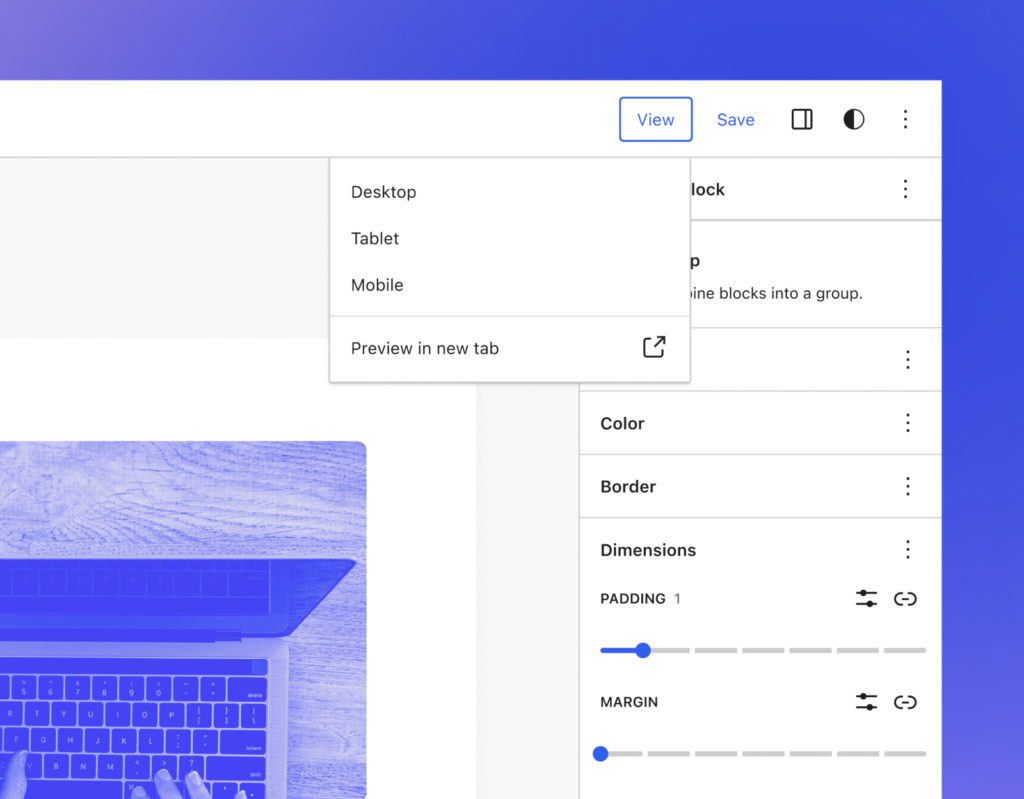The image size is (1024, 799).
Task: Click the PADDING label
Action: 632,598
